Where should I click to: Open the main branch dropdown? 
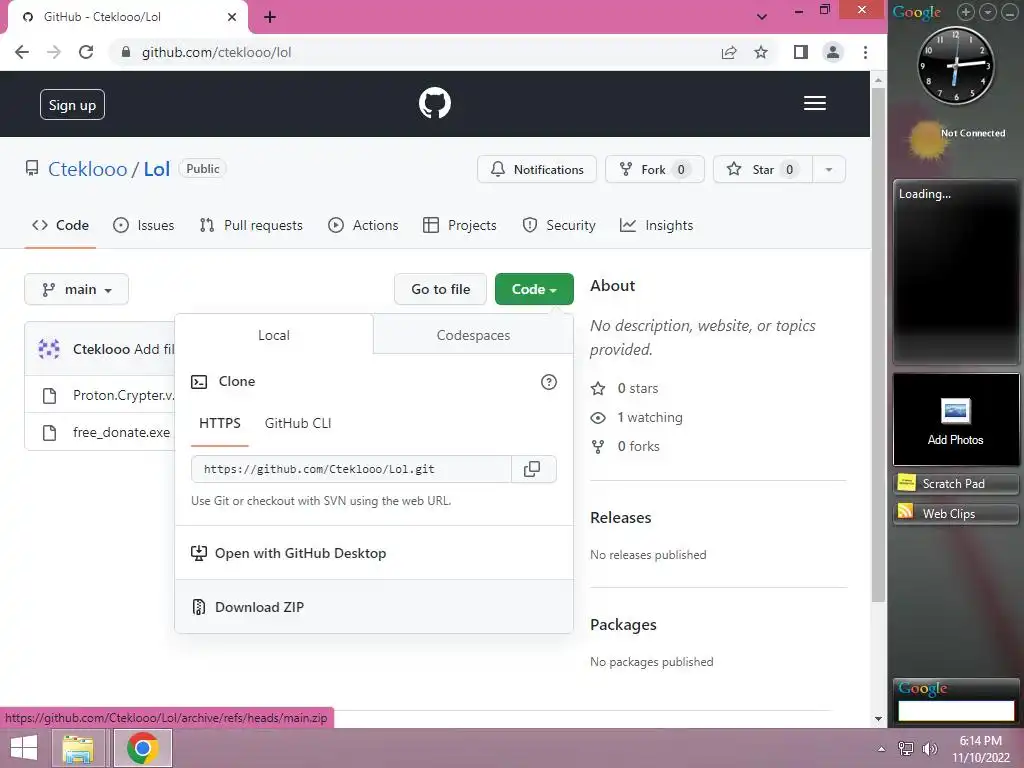(x=76, y=289)
